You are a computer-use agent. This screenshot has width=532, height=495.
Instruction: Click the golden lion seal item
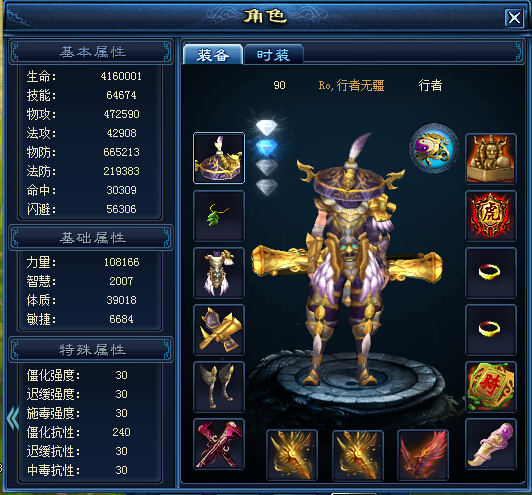tap(491, 159)
